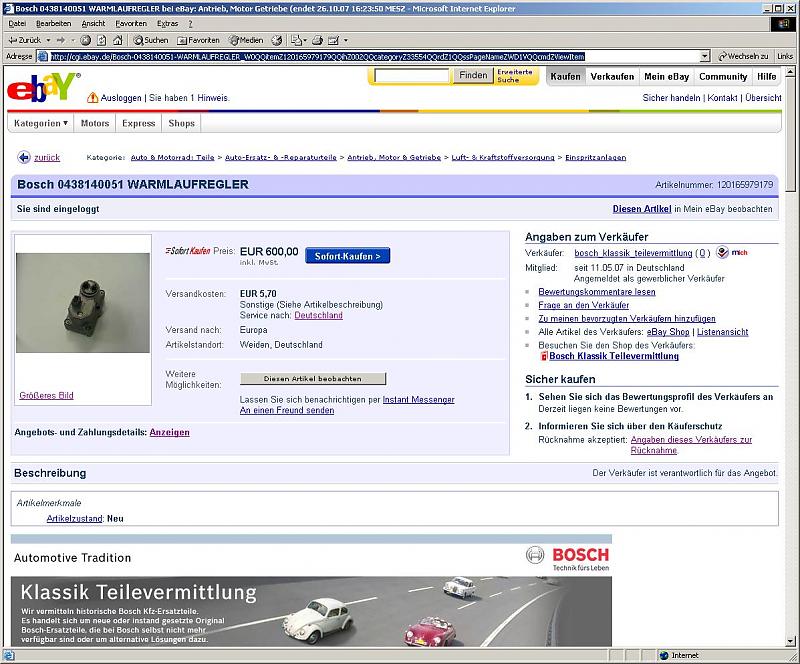Switch to the Hilfe tab
Viewport: 800px width, 664px height.
[766, 77]
